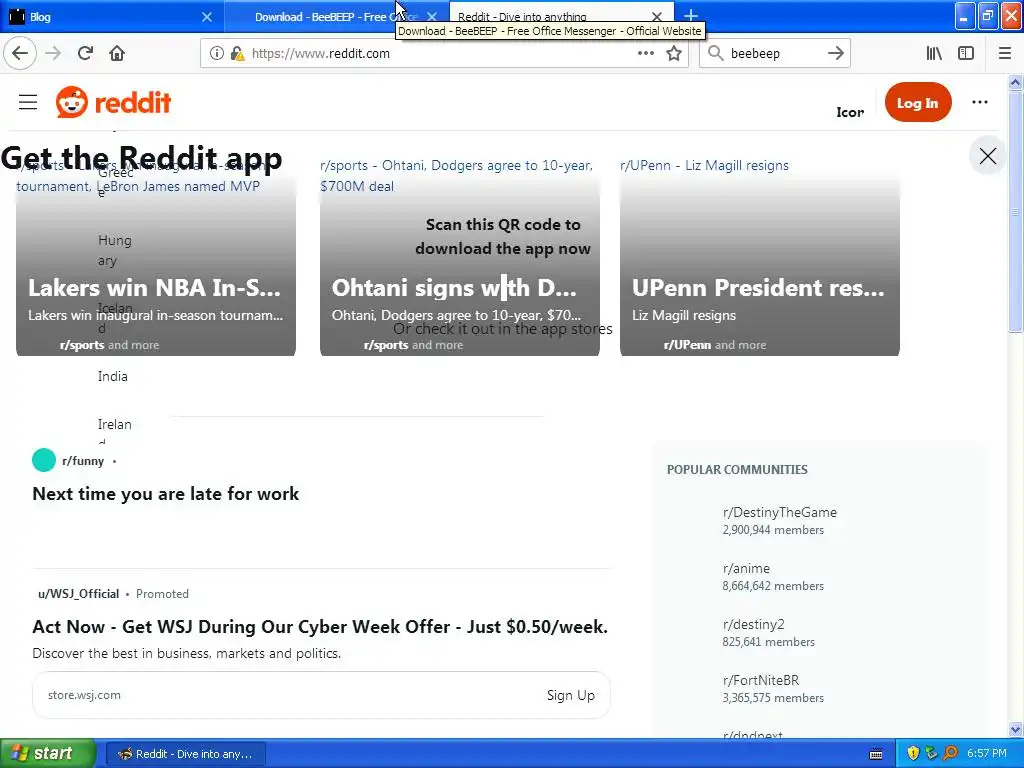The width and height of the screenshot is (1024, 768).
Task: Open page actions three-dot menu in address bar
Action: click(x=645, y=53)
